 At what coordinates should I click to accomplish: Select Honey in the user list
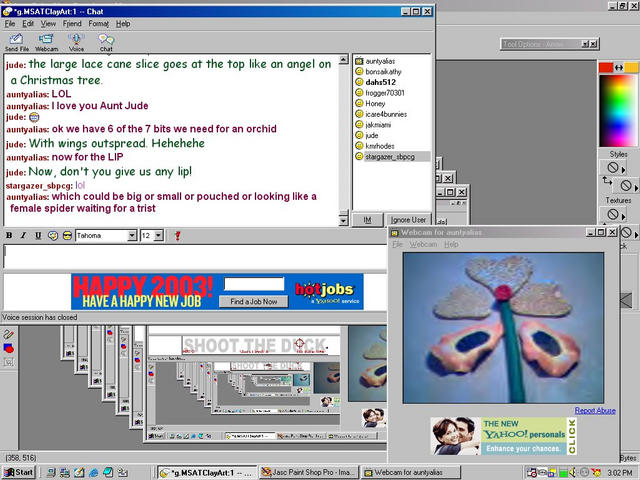pyautogui.click(x=375, y=104)
